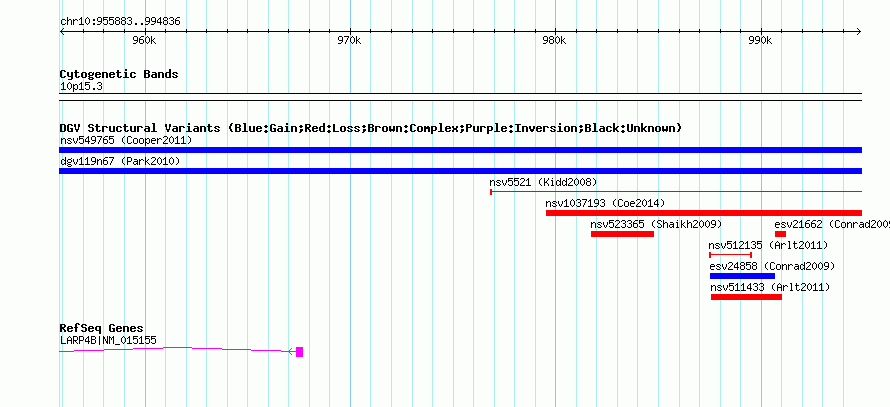890x407 pixels.
Task: Click the 10p15.3 cytogenetic band bar
Action: tap(460, 97)
